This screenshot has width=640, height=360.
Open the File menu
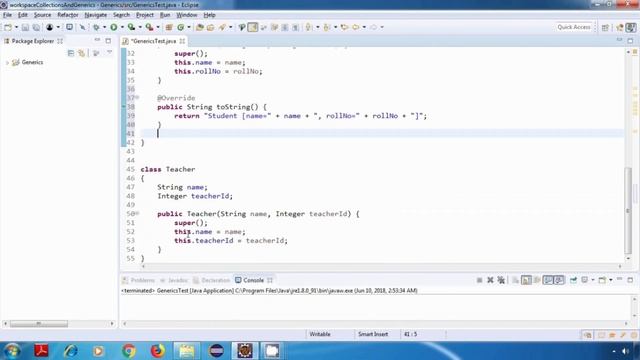7,15
